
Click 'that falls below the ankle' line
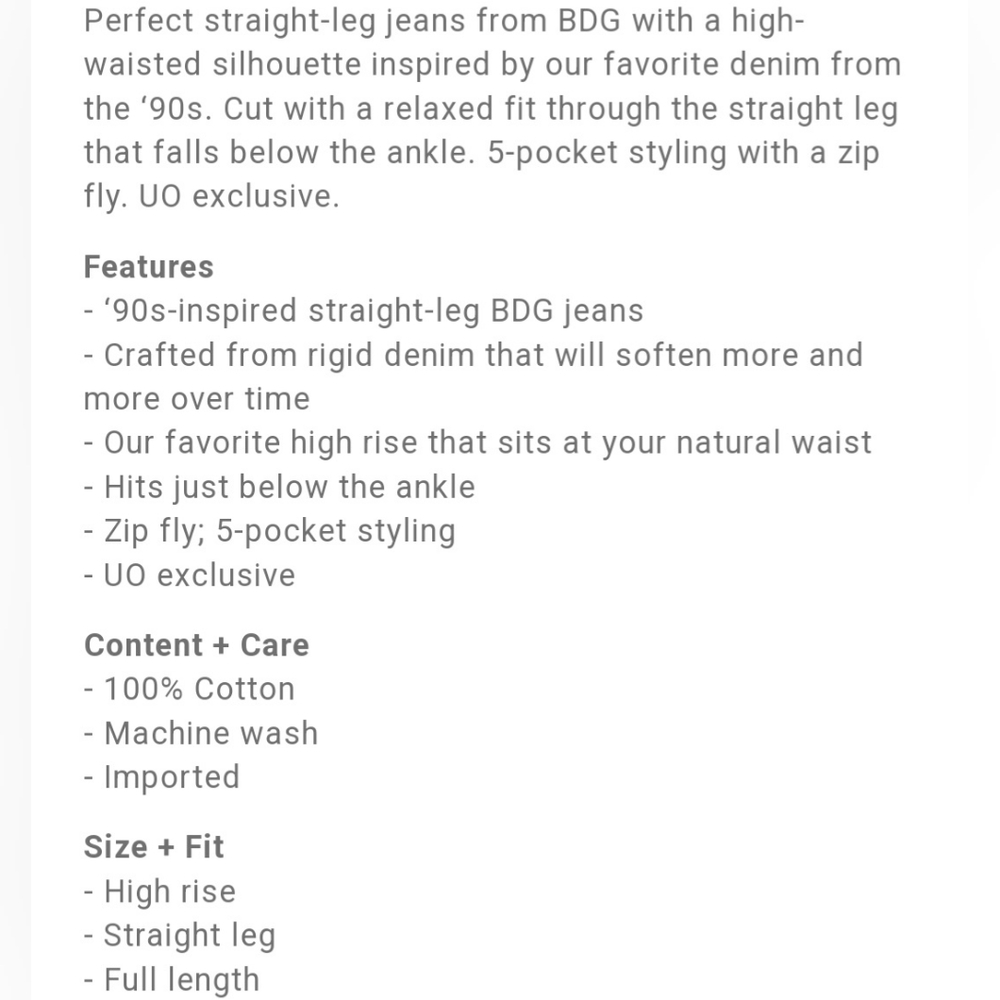click(x=482, y=152)
